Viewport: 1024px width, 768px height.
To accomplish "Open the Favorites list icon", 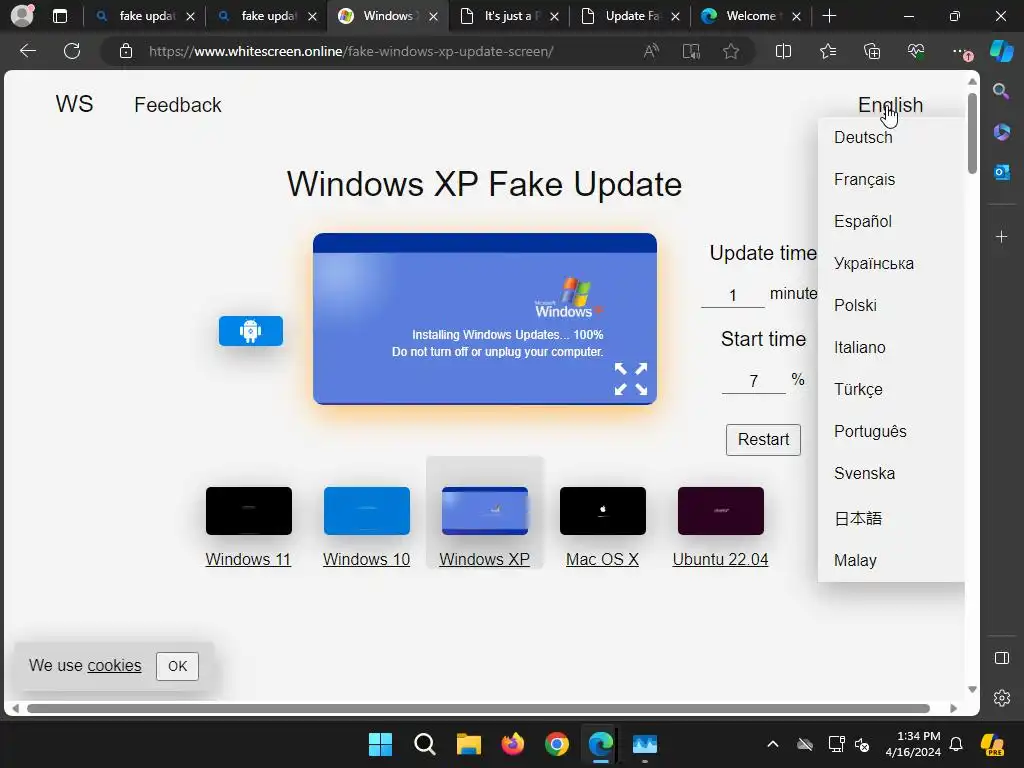I will coord(827,51).
